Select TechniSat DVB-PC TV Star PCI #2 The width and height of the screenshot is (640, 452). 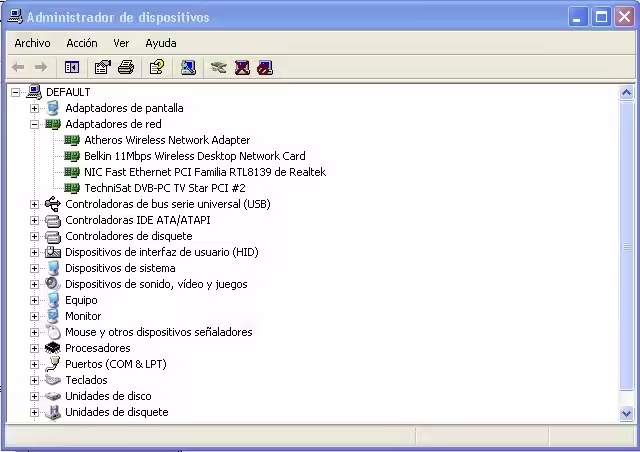(165, 188)
